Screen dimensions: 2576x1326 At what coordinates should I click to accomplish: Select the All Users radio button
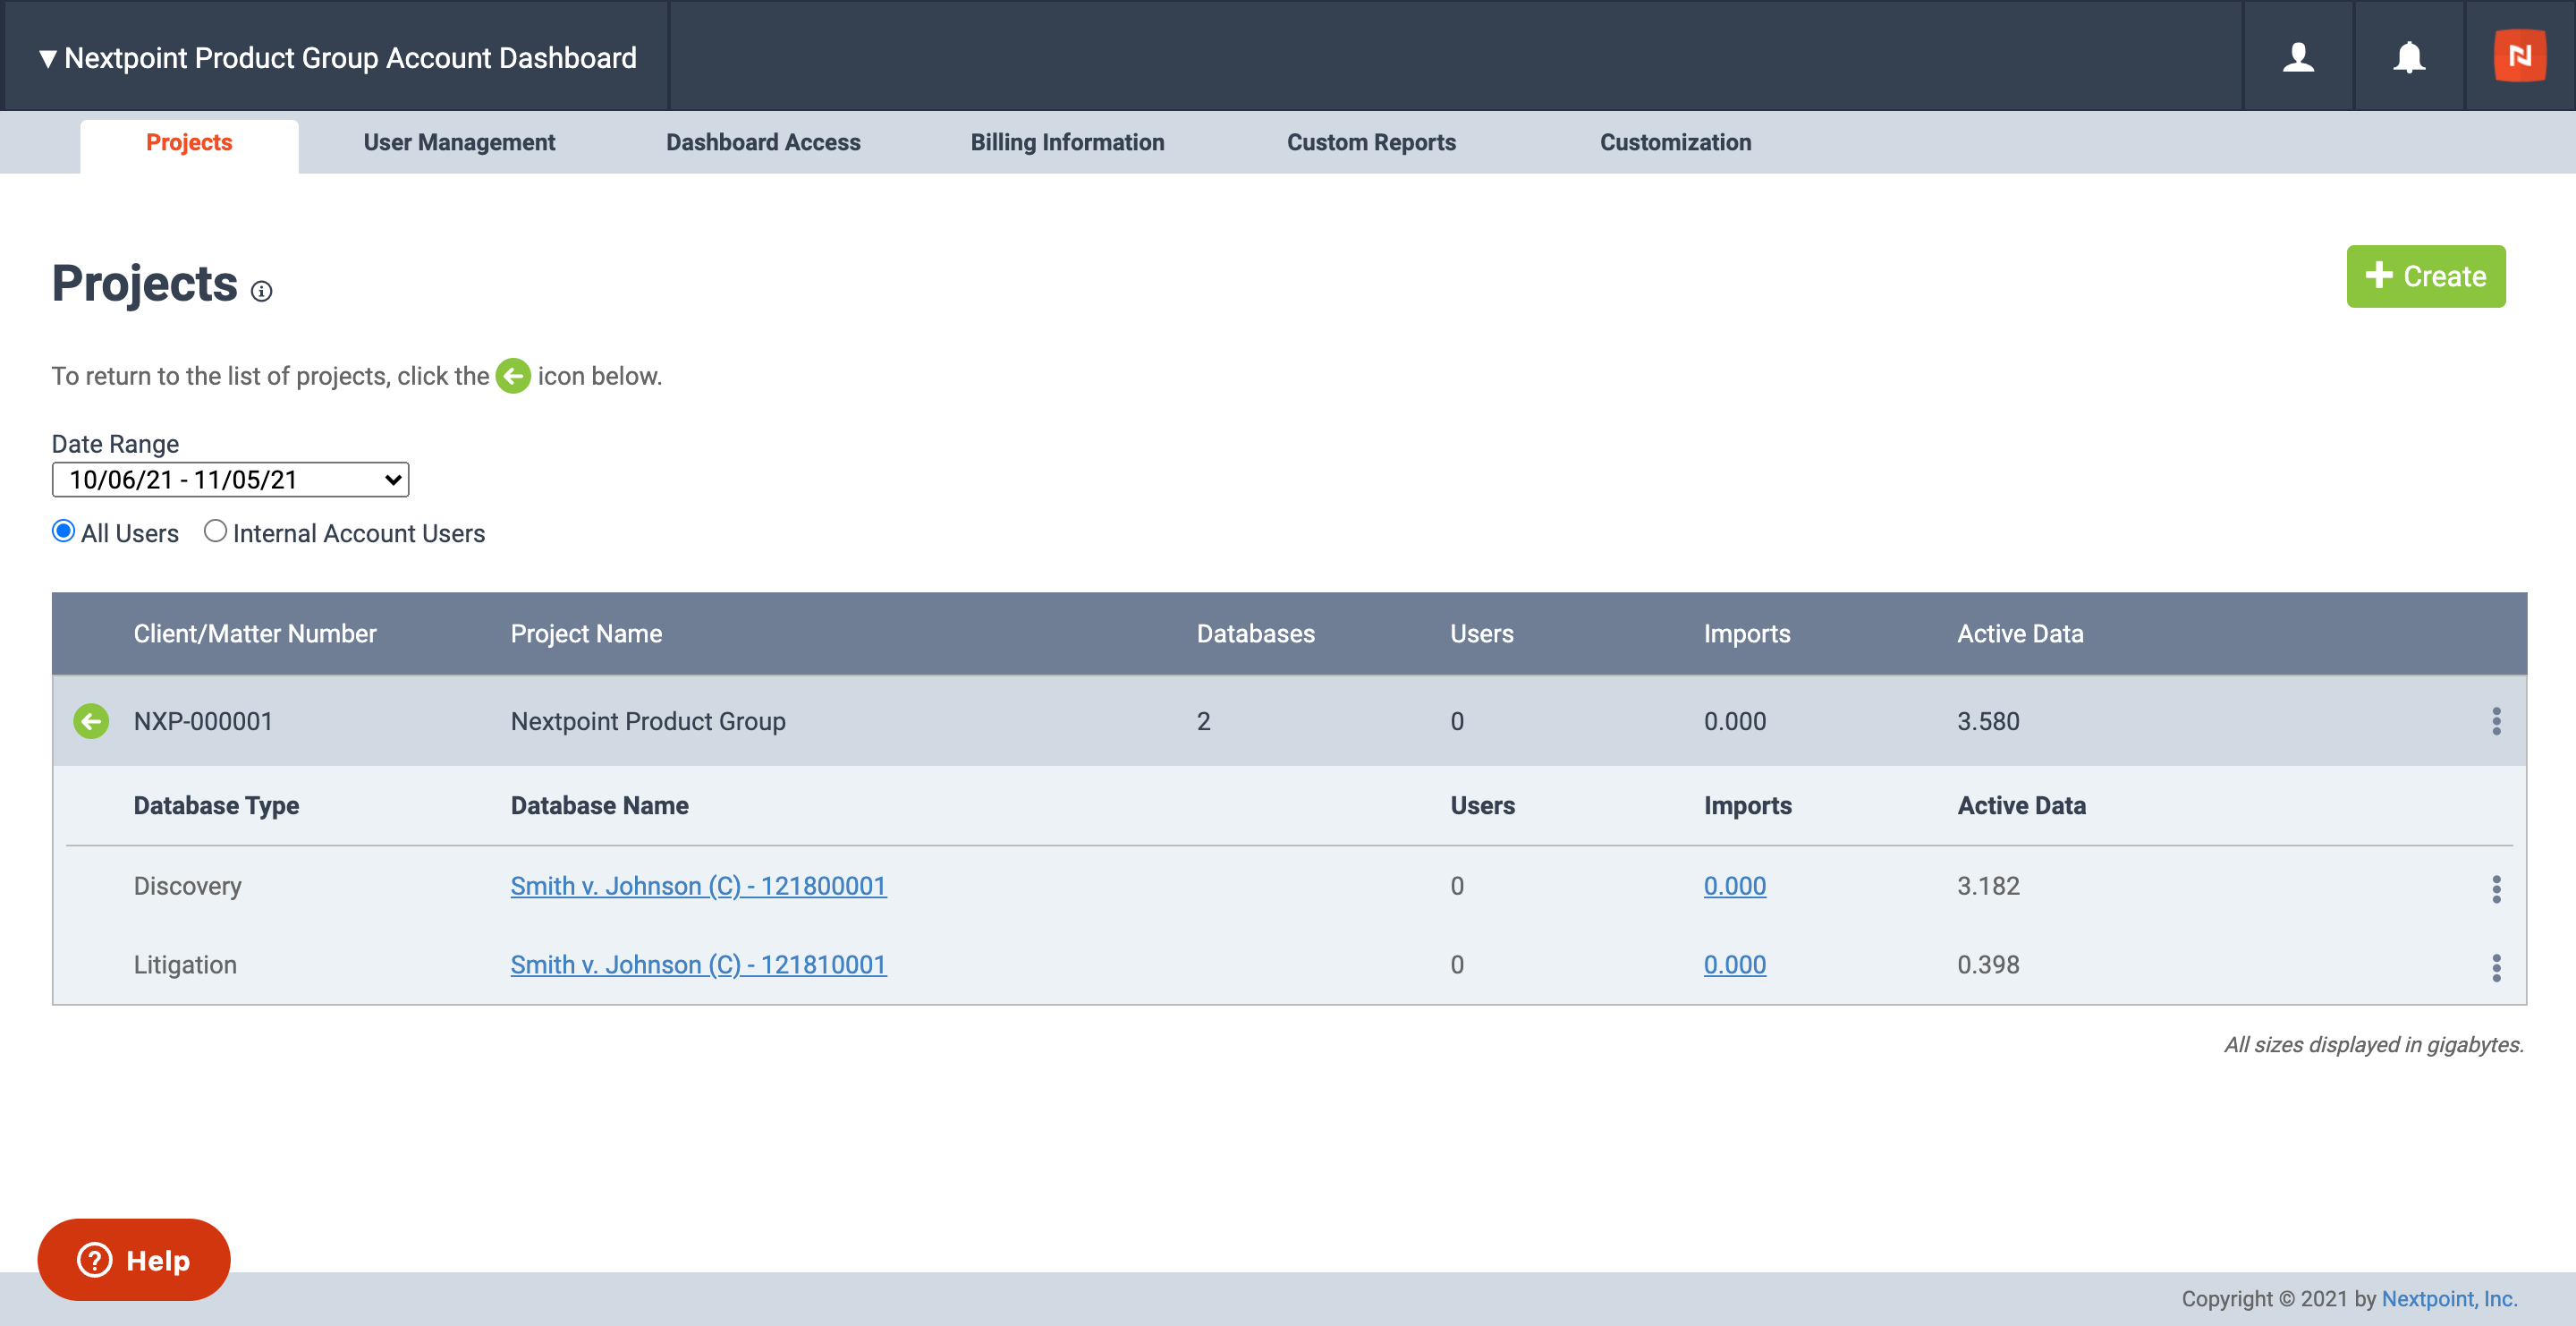point(63,531)
